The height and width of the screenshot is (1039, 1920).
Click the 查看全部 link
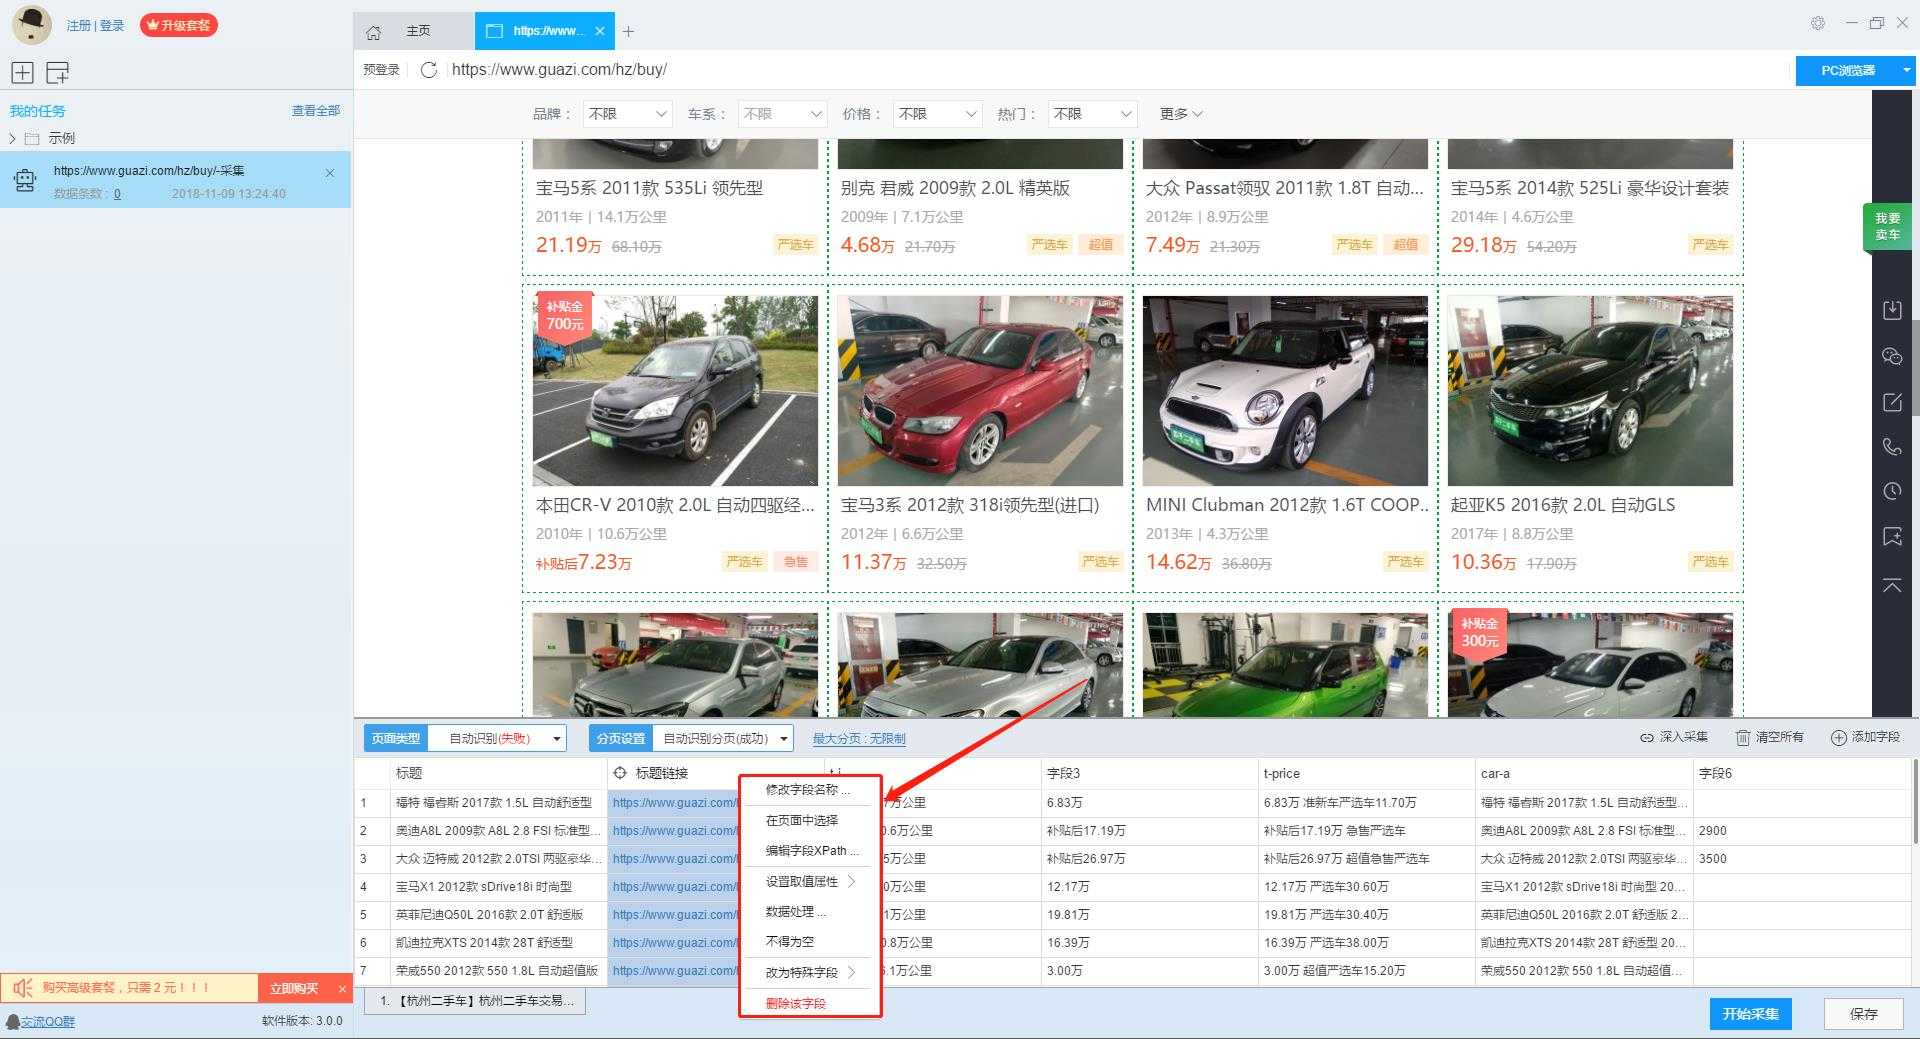tap(316, 111)
